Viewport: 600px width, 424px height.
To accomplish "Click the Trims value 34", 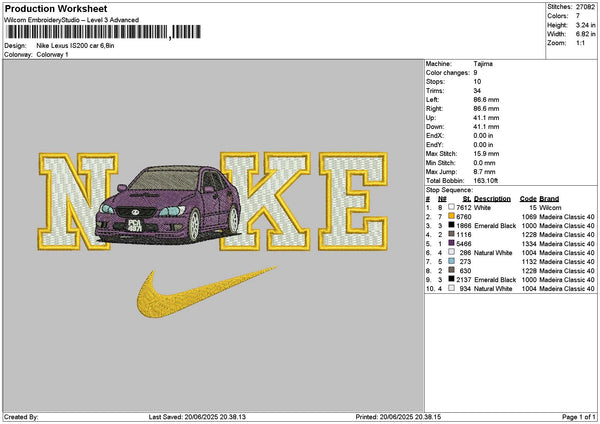I will pos(477,91).
